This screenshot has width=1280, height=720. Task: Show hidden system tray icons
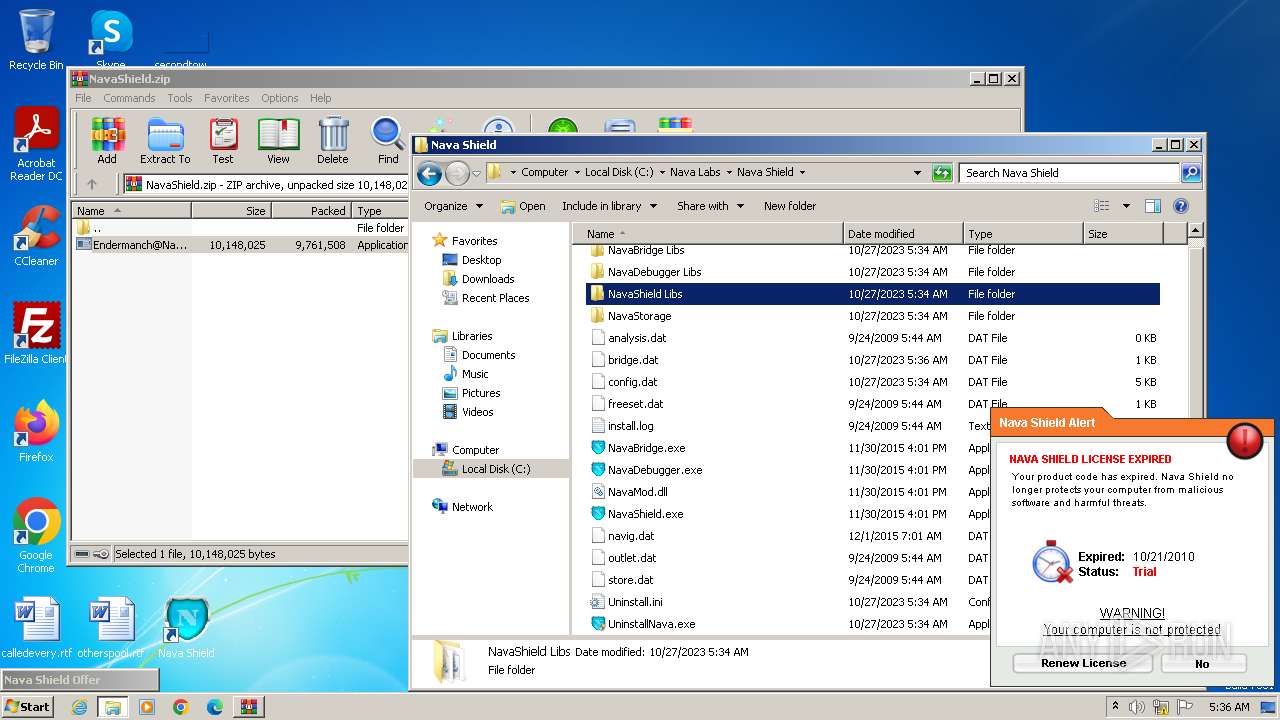pos(1116,706)
